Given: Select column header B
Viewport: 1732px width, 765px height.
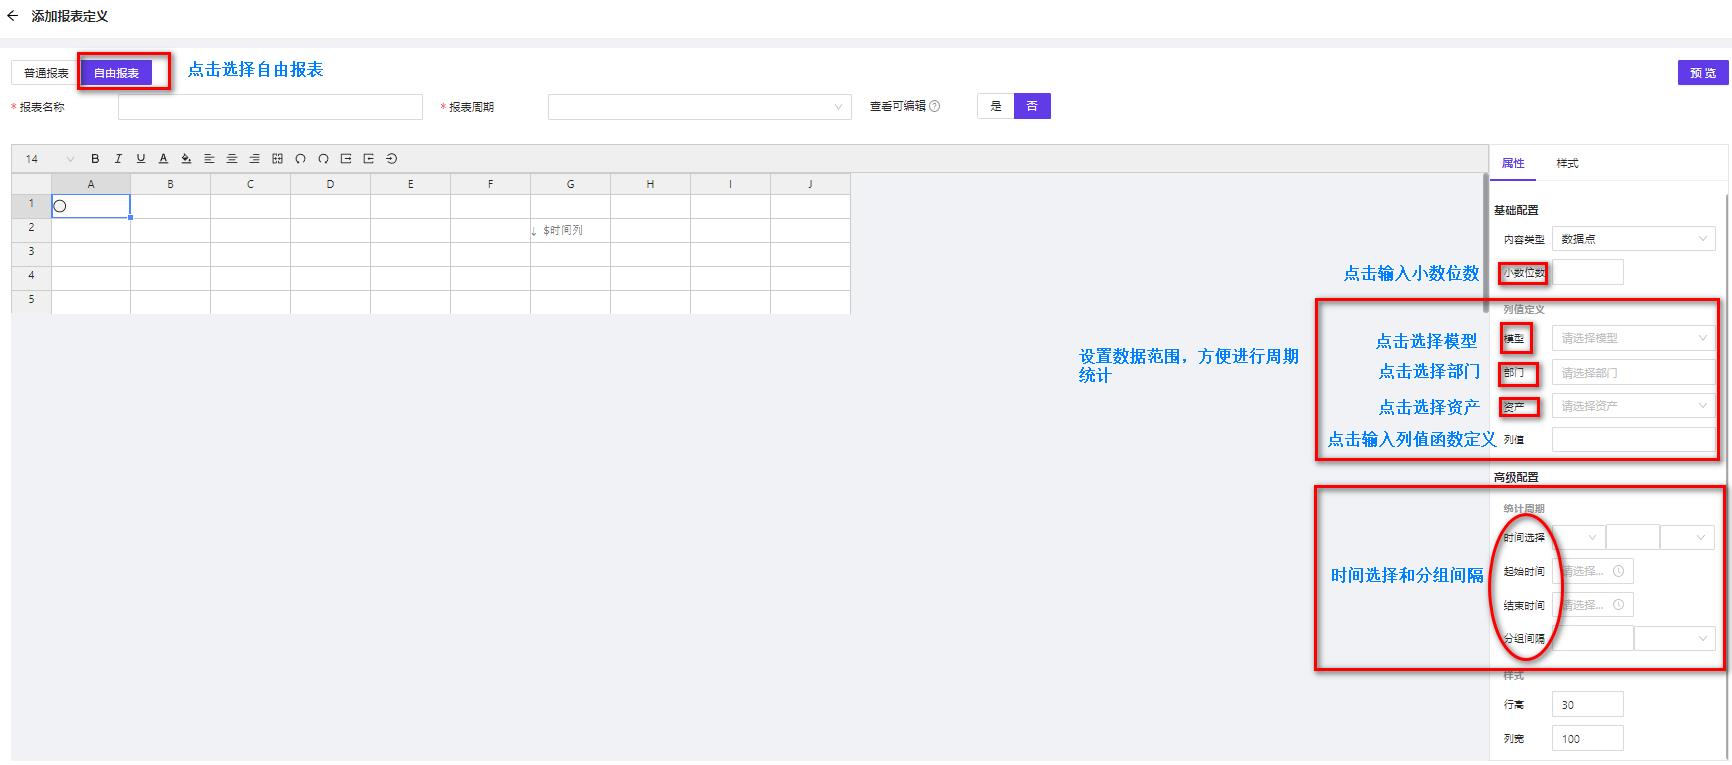Looking at the screenshot, I should coord(171,184).
